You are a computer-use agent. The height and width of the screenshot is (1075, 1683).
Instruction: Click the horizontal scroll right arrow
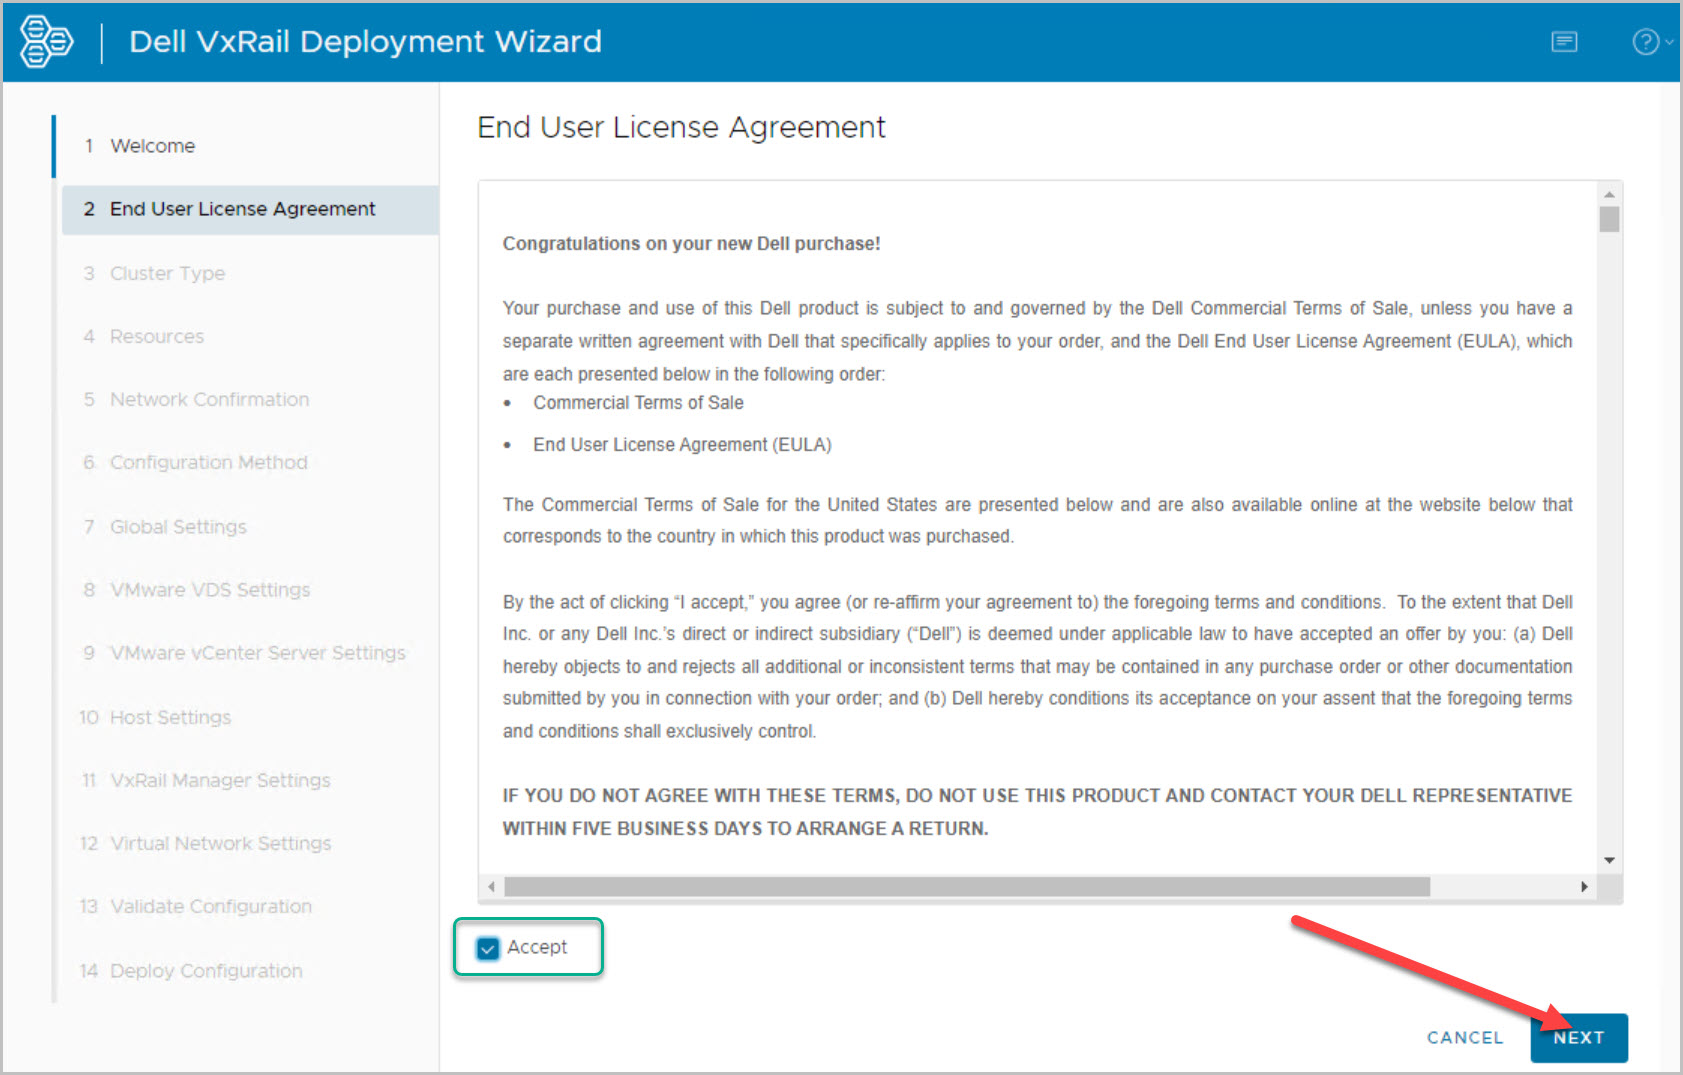(x=1584, y=887)
